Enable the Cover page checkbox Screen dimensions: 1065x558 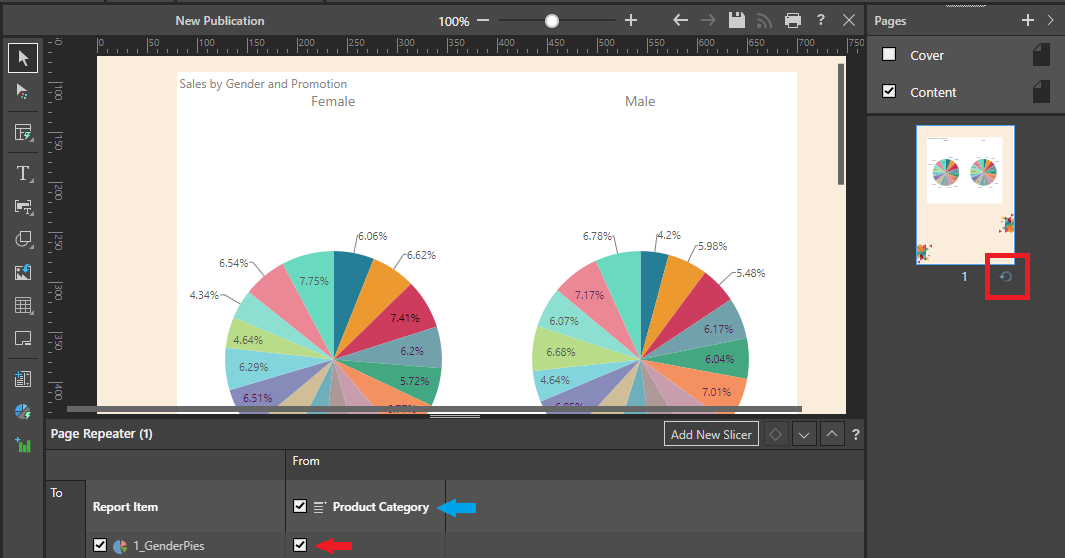click(889, 55)
